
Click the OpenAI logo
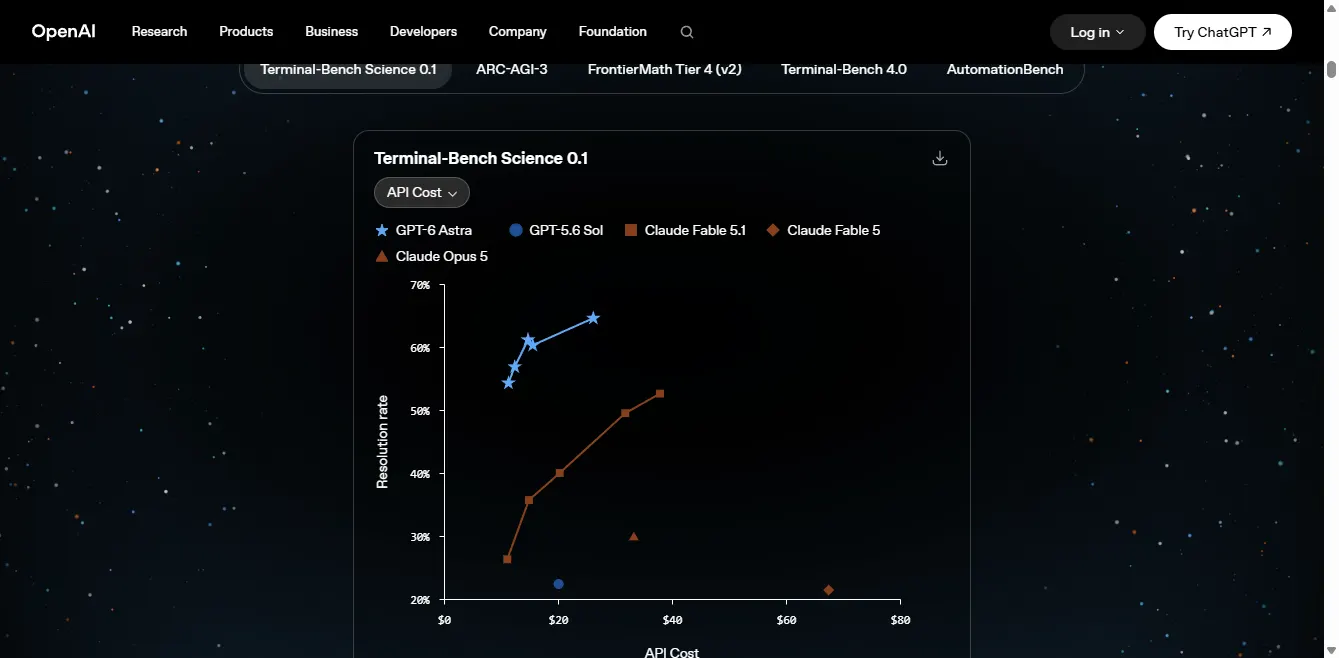point(63,32)
